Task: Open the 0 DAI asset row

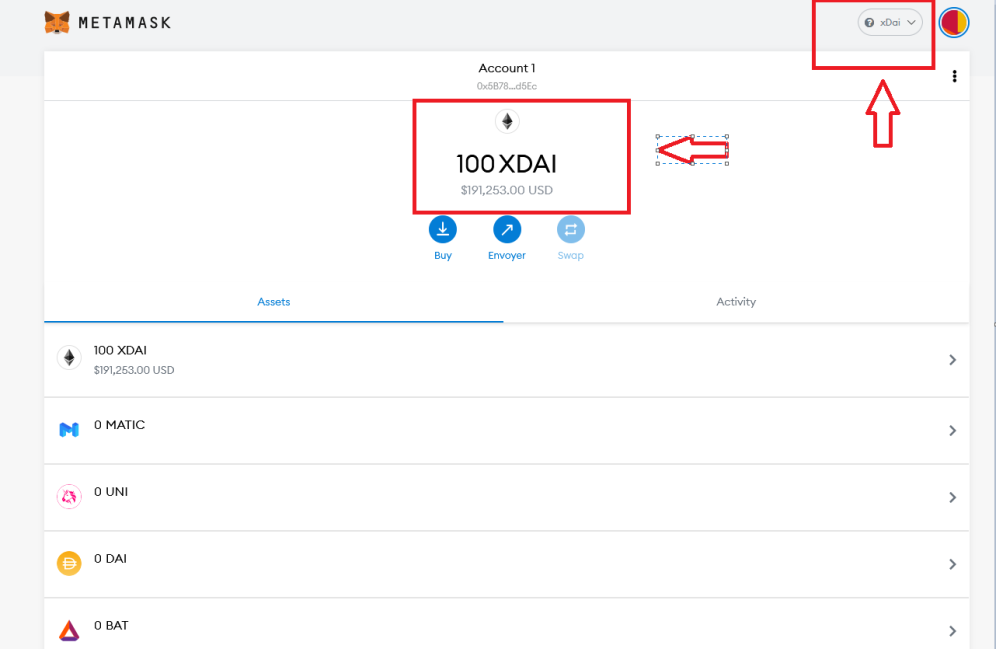Action: pos(506,564)
